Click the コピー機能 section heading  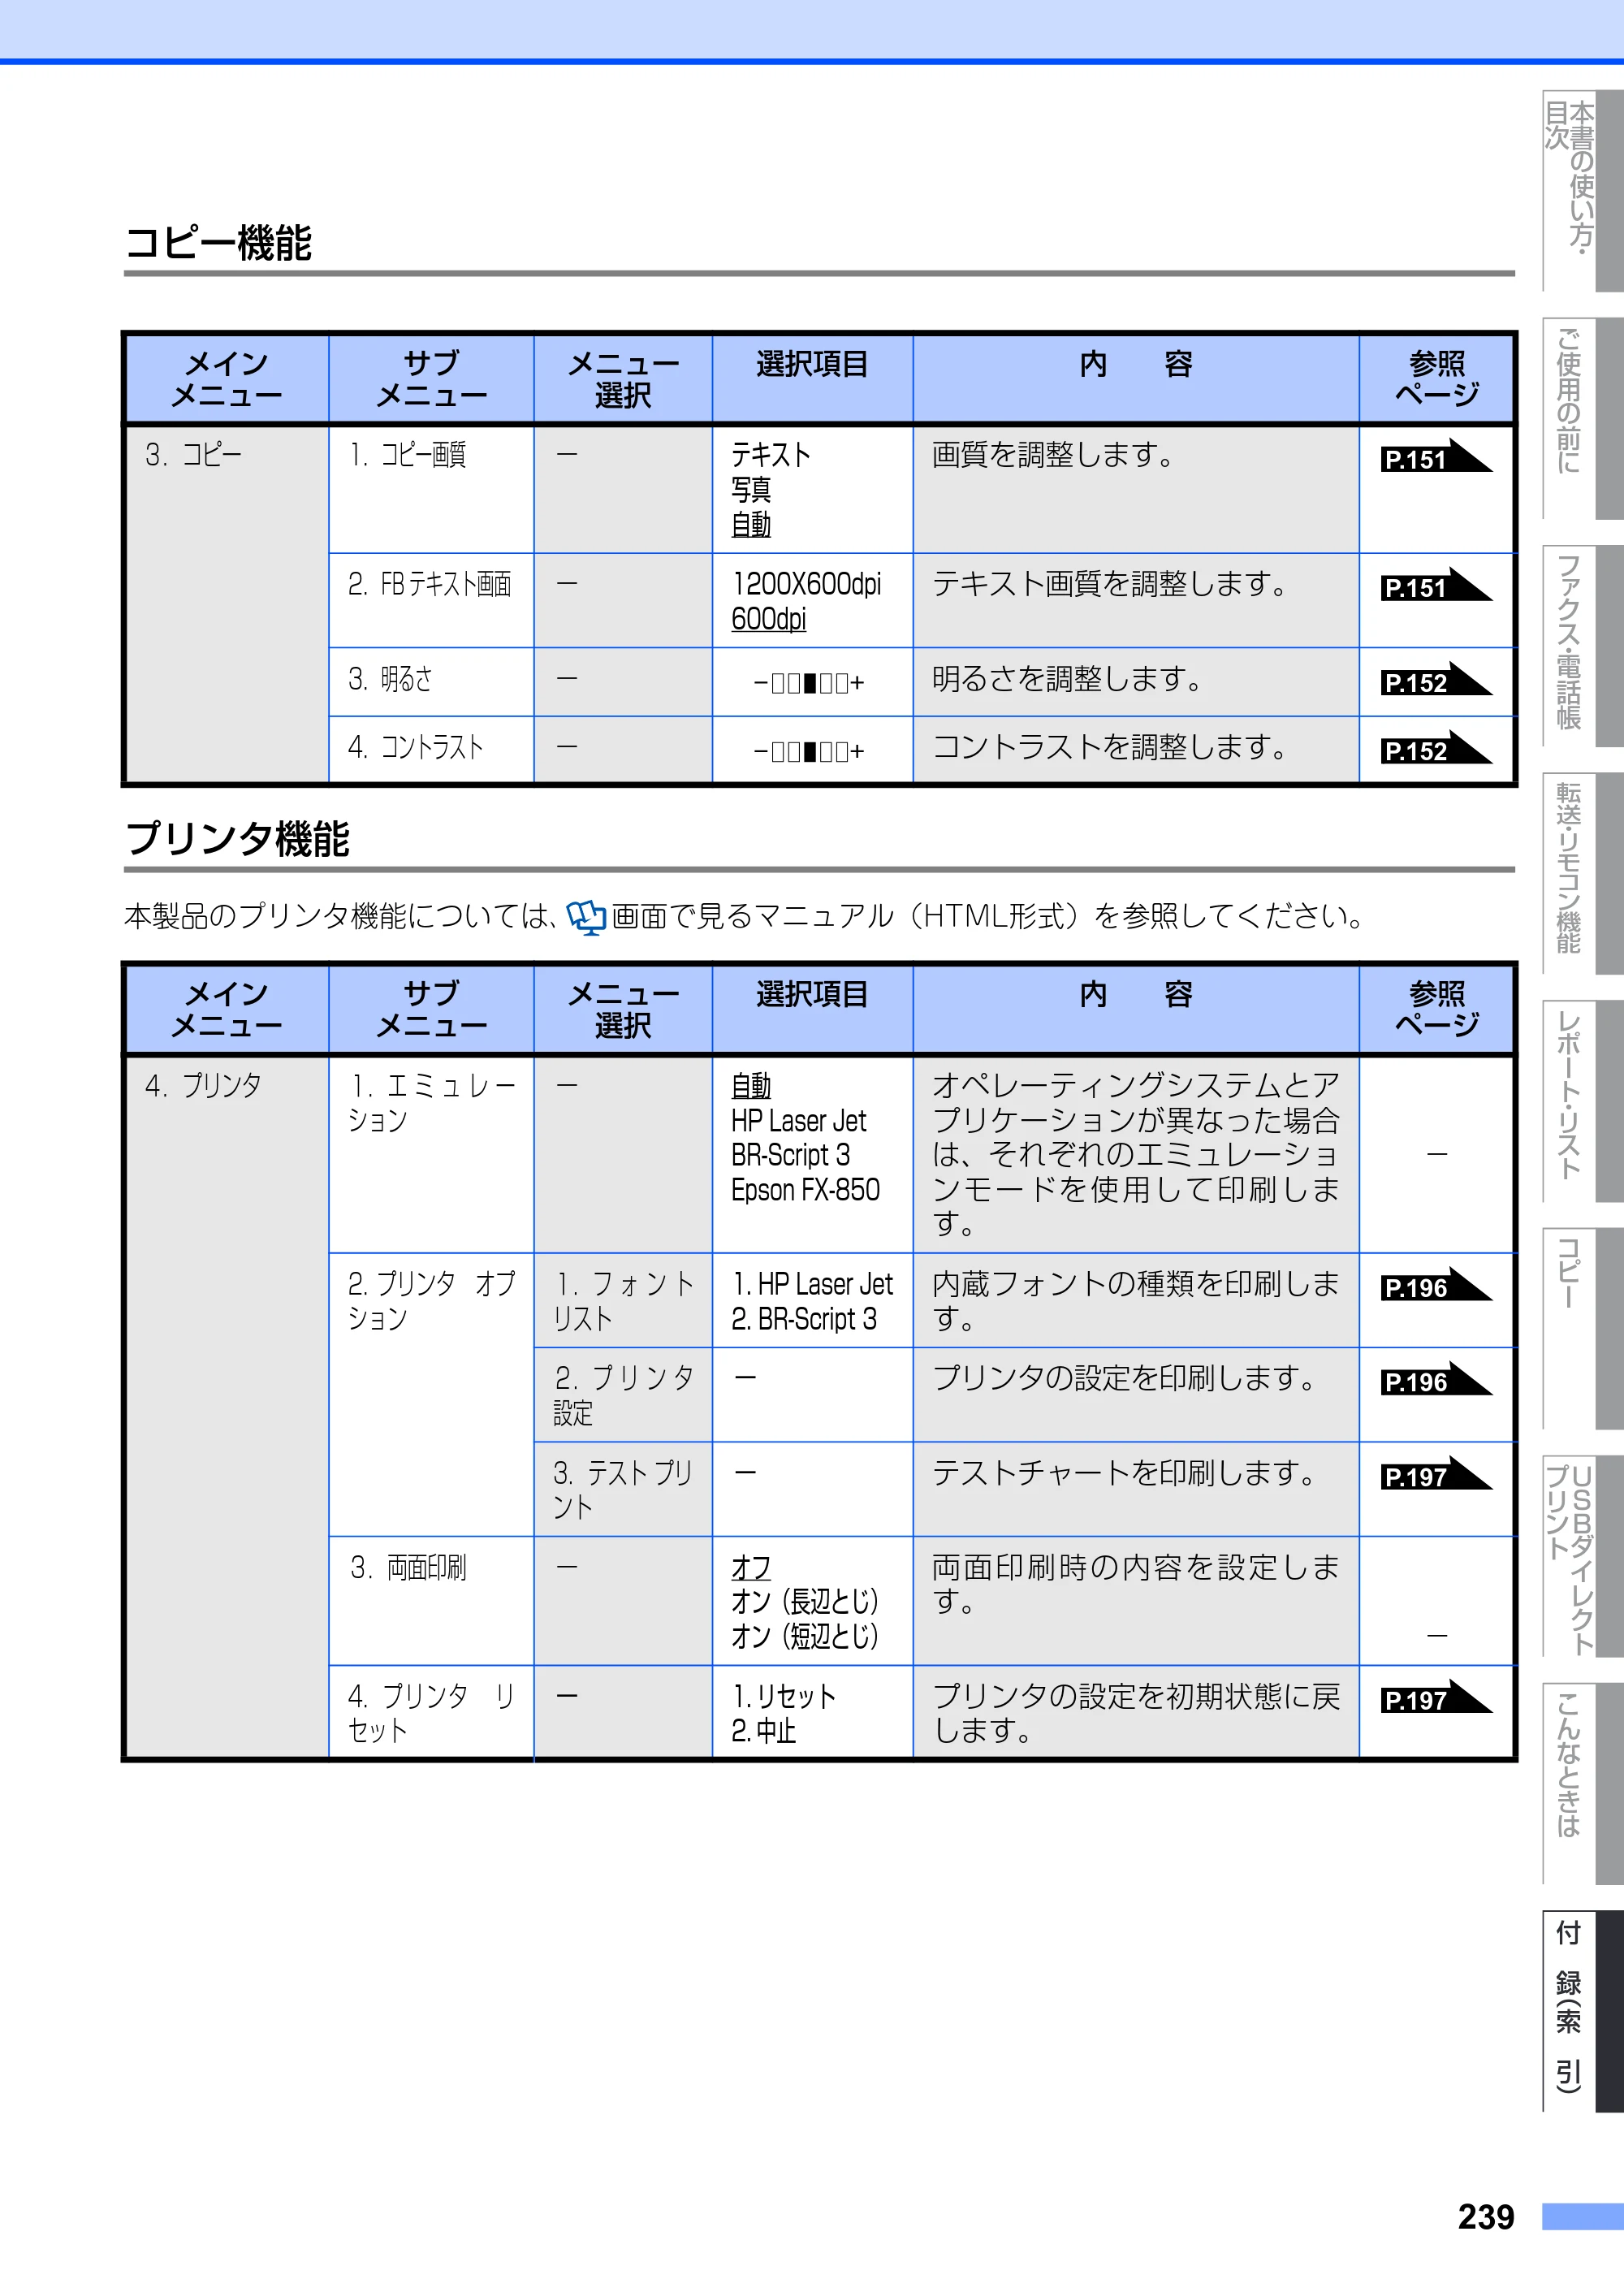[219, 243]
